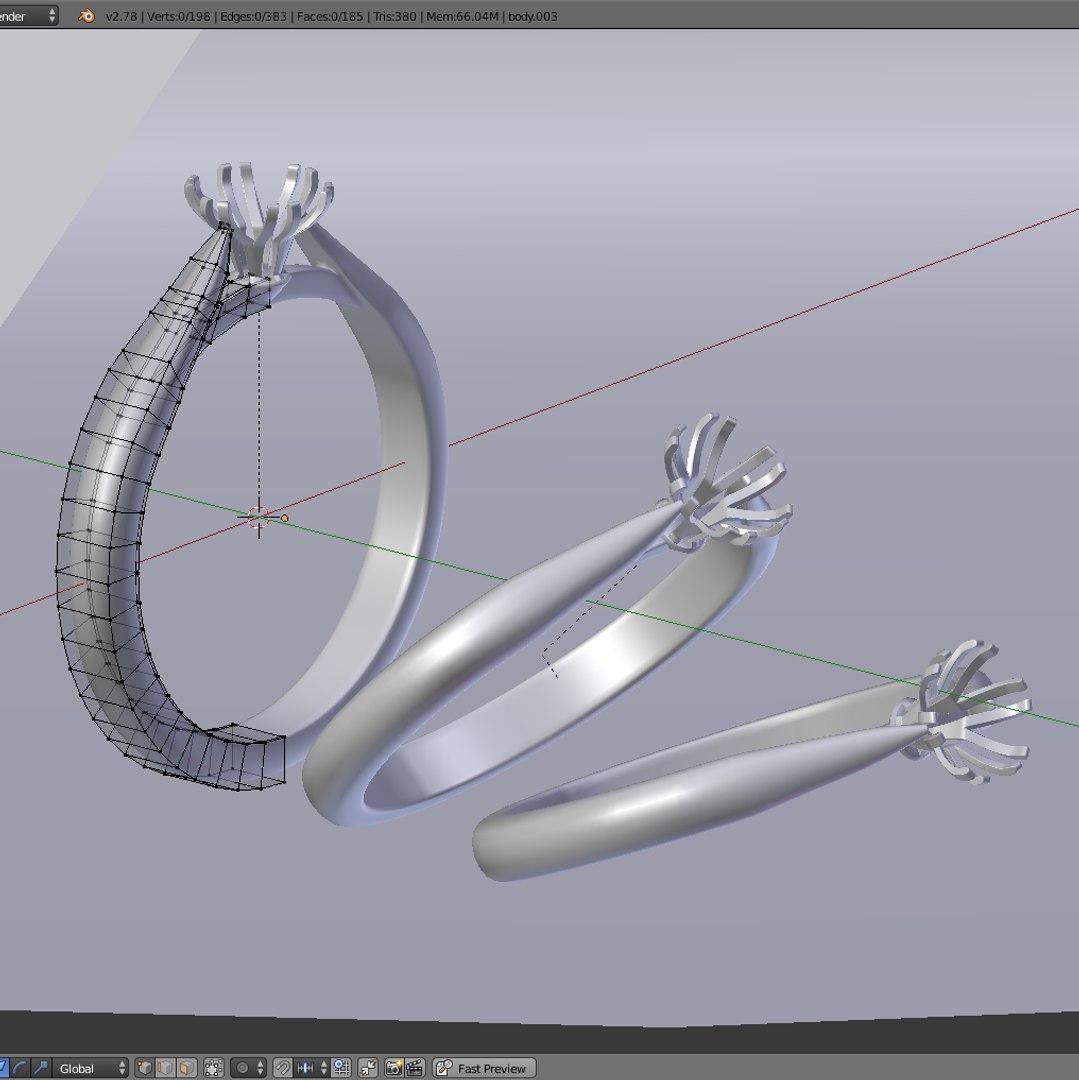This screenshot has height=1080, width=1079.
Task: Toggle limit selection to visible
Action: point(213,1068)
